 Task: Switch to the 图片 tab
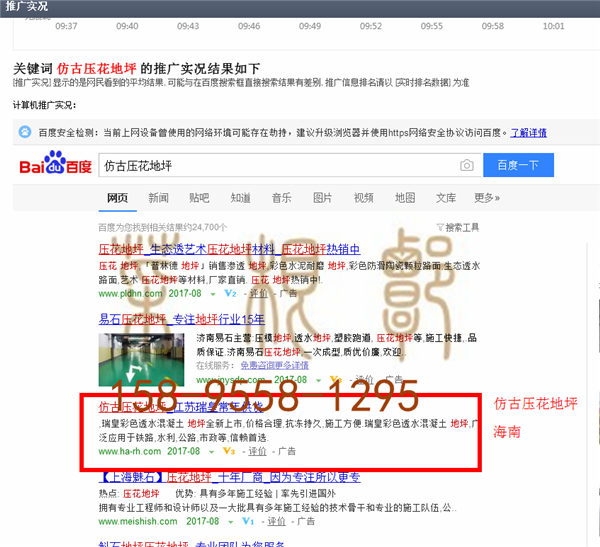pos(322,198)
